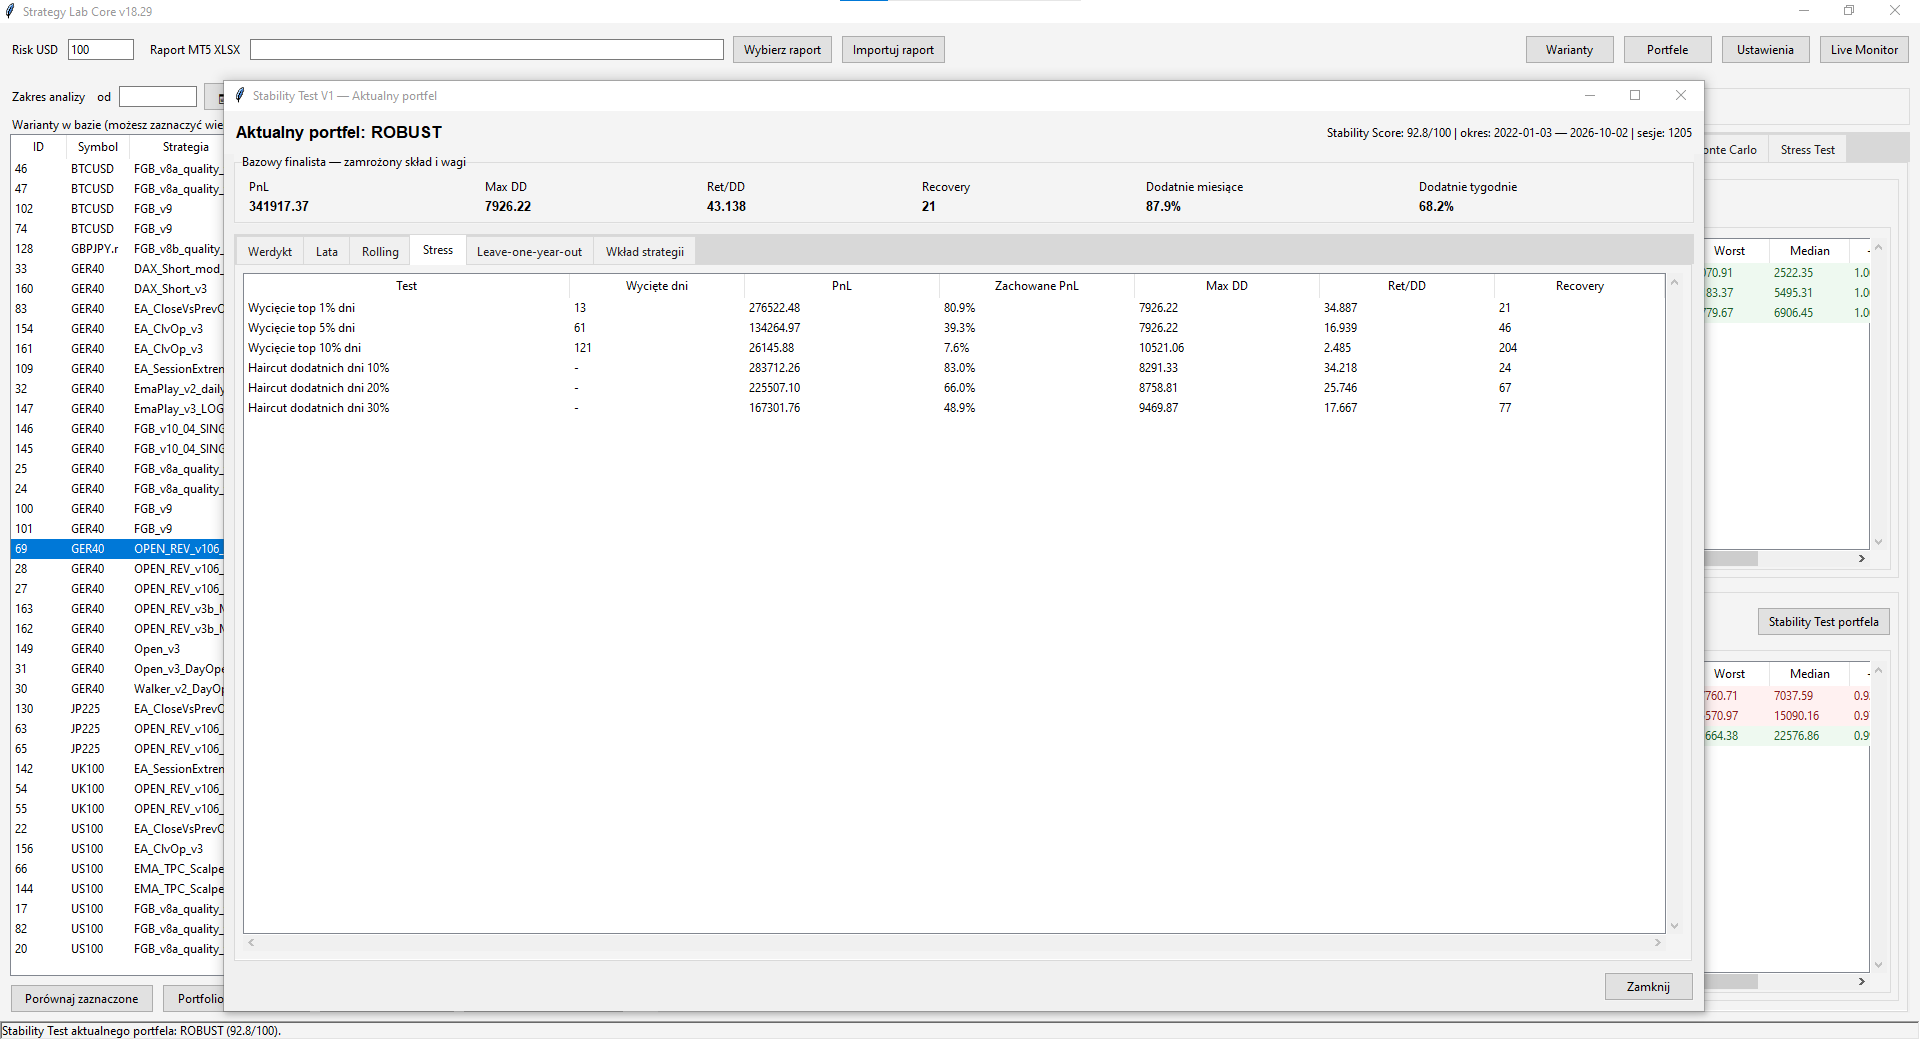Focus the Risk USD input field
Screen dimensions: 1920x1039
101,49
